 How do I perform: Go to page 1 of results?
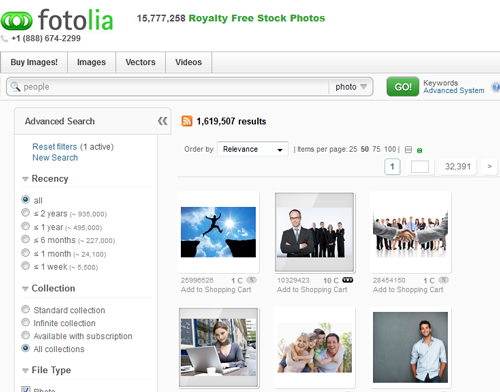[392, 167]
